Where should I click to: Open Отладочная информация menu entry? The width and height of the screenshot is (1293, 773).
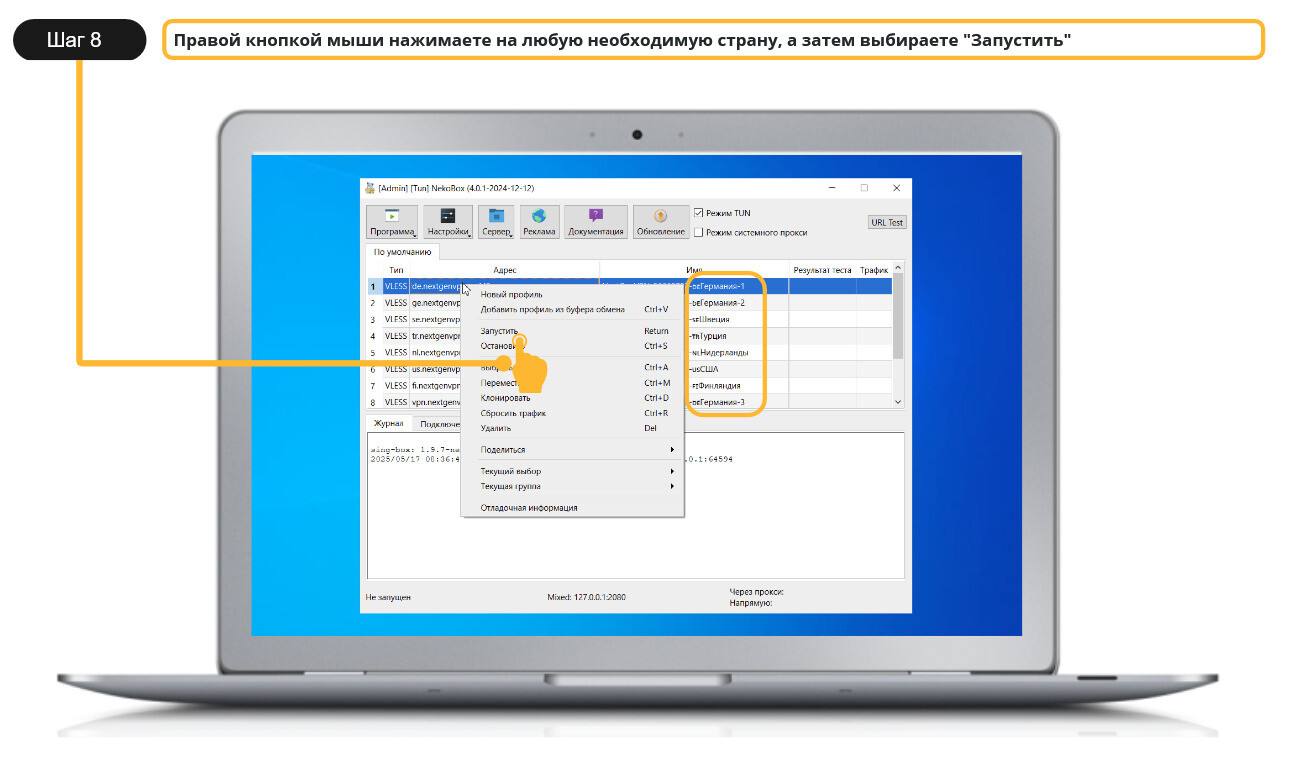point(572,508)
